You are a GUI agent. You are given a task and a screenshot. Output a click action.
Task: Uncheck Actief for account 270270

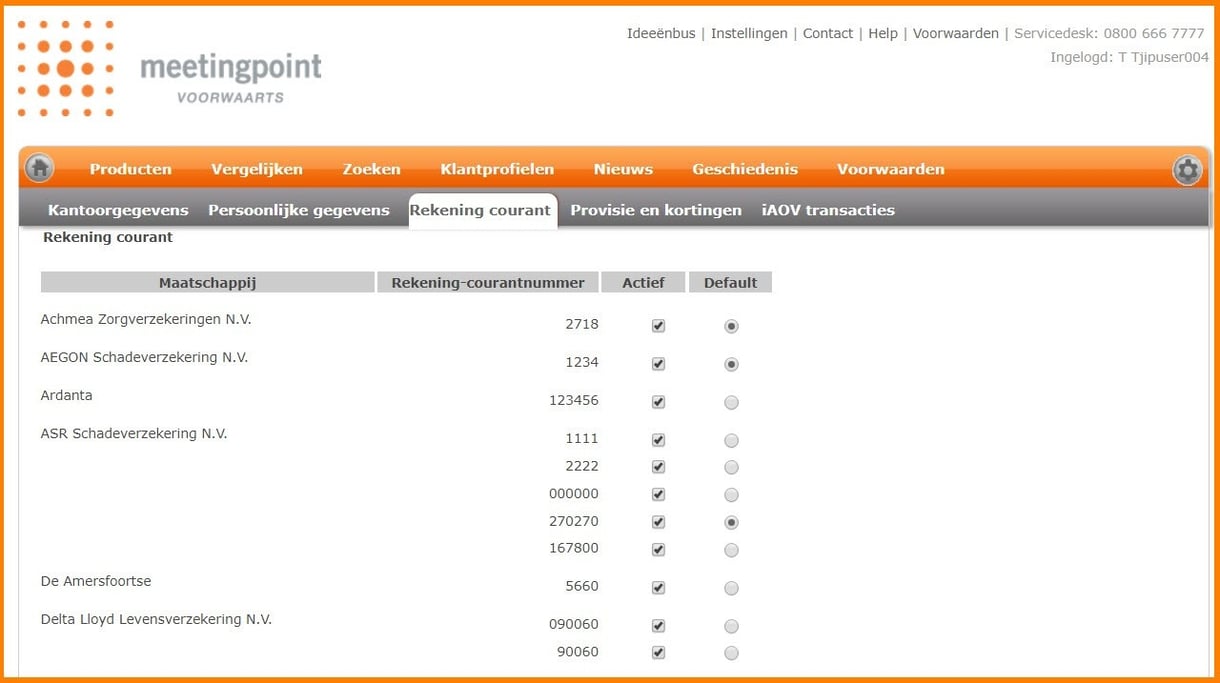(x=658, y=522)
